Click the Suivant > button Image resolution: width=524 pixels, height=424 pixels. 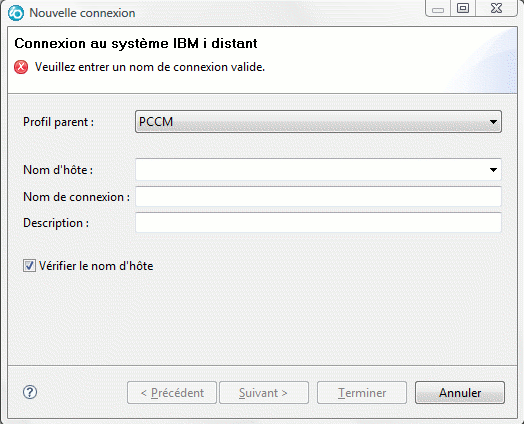tap(264, 393)
